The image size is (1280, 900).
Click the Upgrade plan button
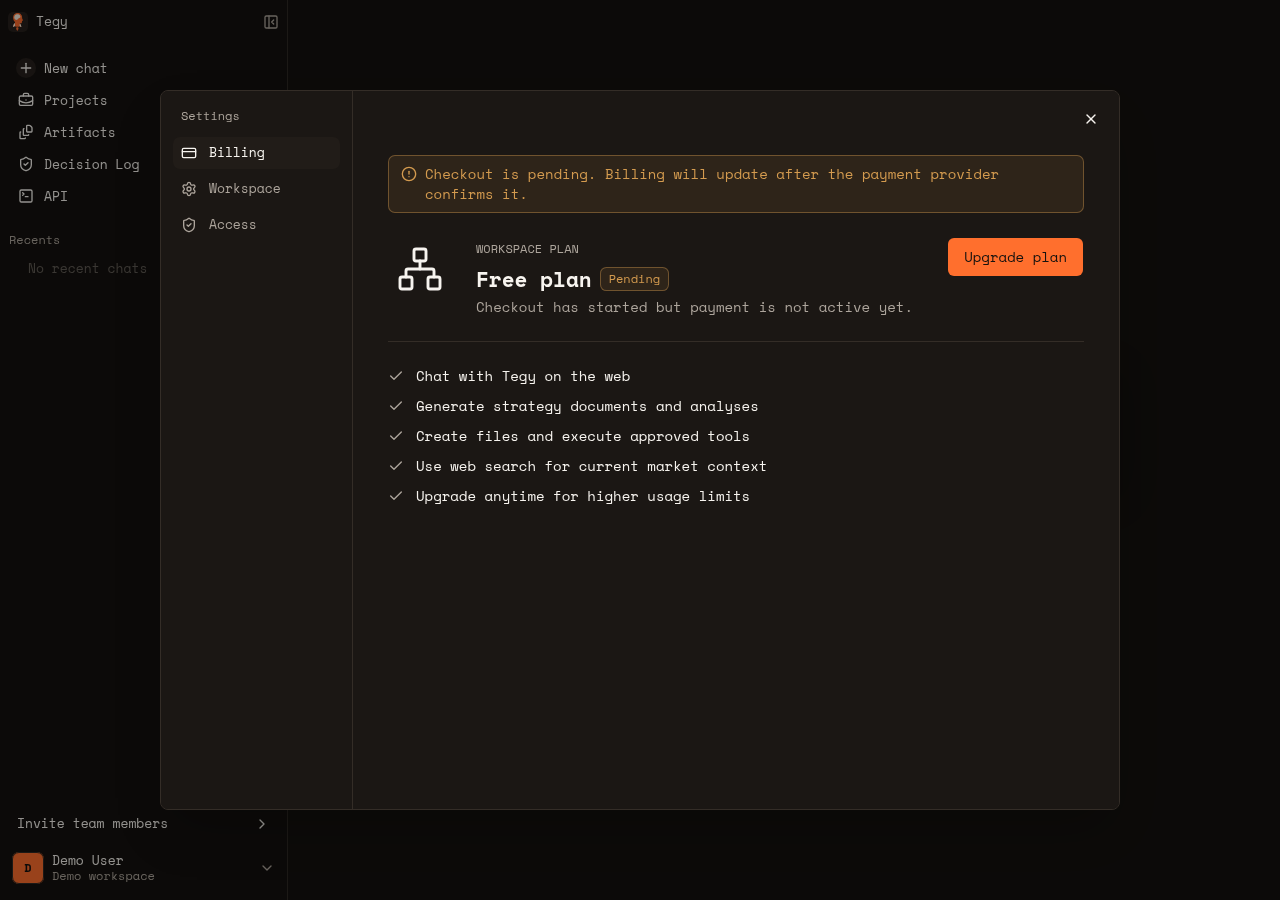click(x=1015, y=257)
